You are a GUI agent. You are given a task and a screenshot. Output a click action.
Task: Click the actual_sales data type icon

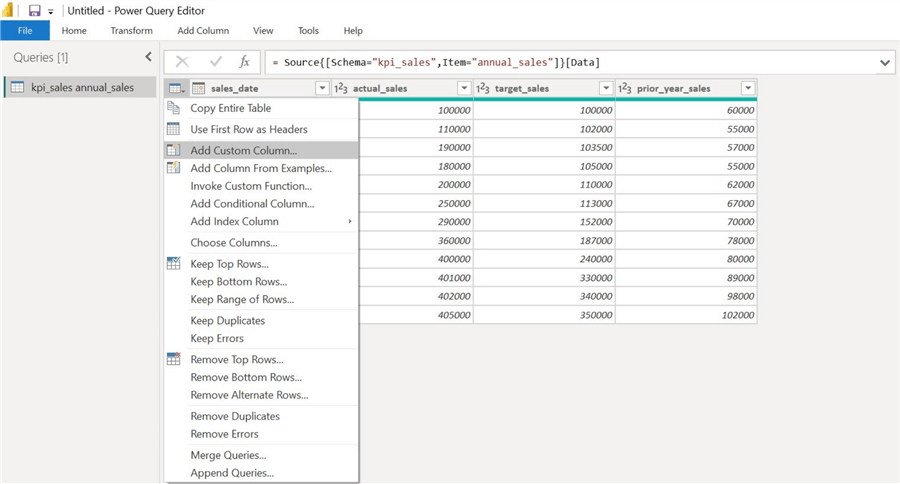tap(341, 88)
